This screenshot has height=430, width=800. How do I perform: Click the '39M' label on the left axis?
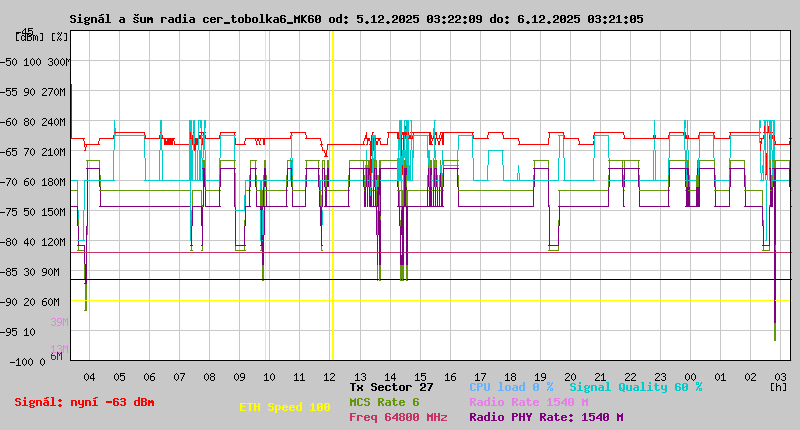pyautogui.click(x=59, y=322)
